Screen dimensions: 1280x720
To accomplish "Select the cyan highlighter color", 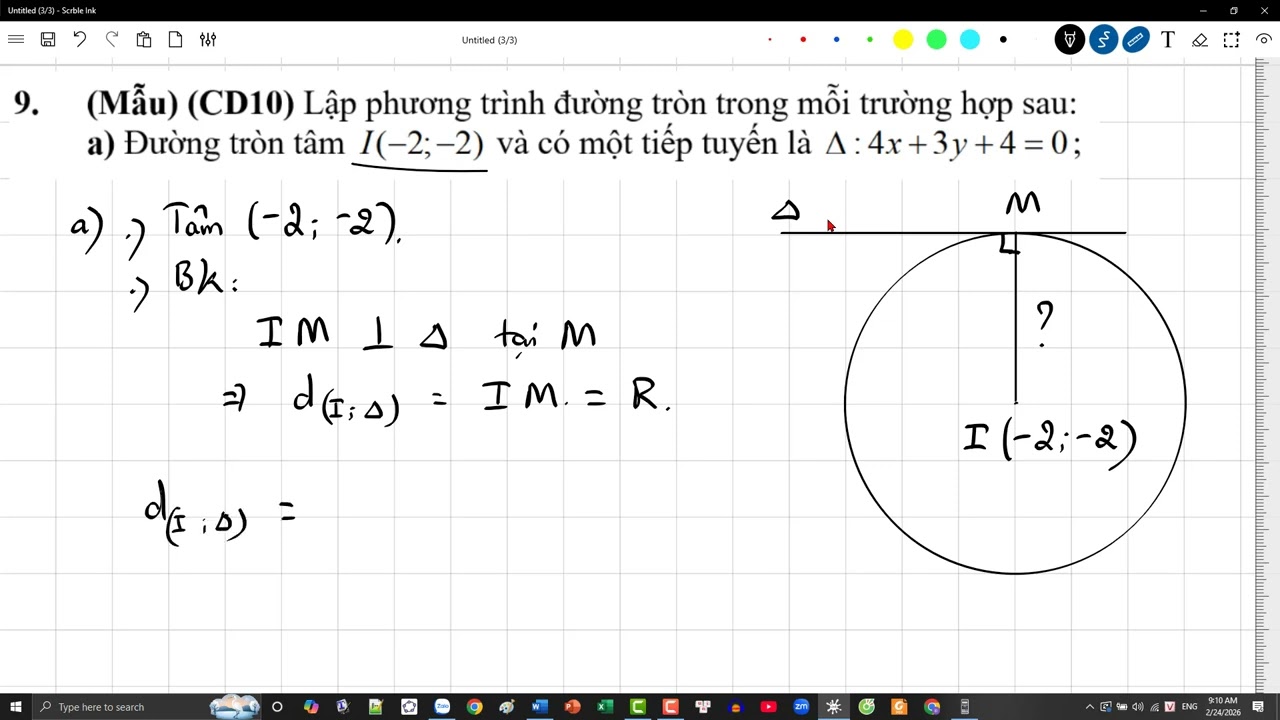I will pos(970,40).
